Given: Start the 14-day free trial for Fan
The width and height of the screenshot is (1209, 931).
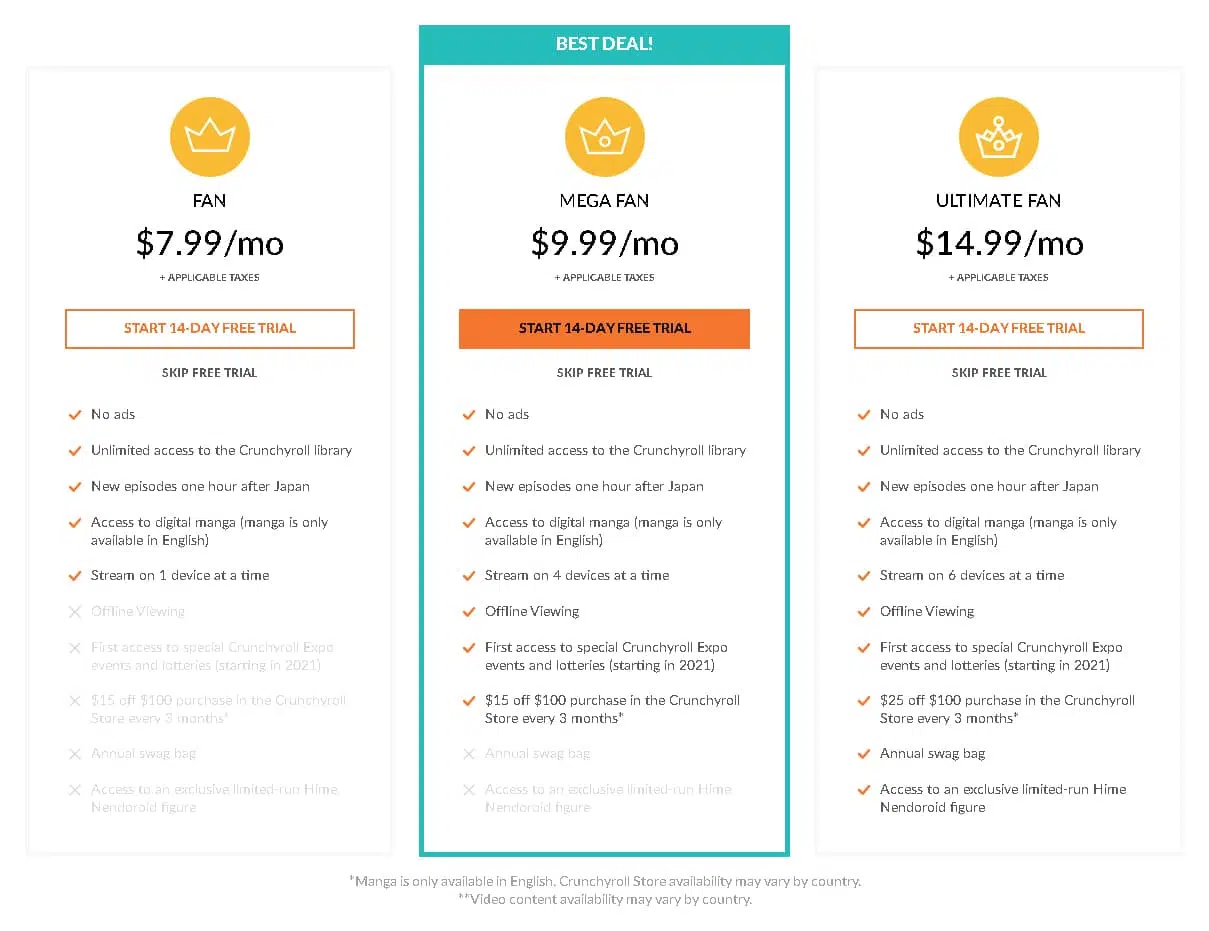Looking at the screenshot, I should pyautogui.click(x=210, y=328).
